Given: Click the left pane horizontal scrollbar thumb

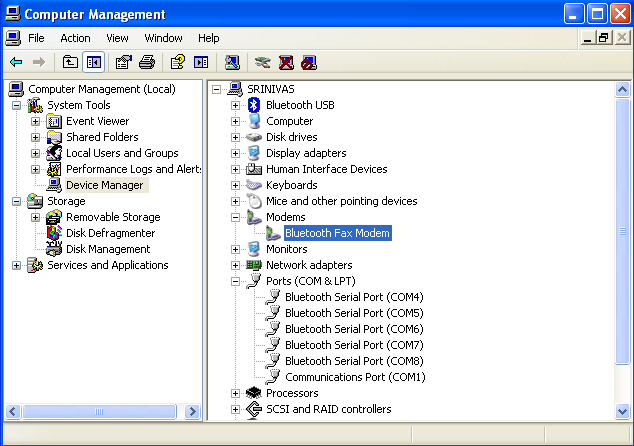Looking at the screenshot, I should (99, 412).
